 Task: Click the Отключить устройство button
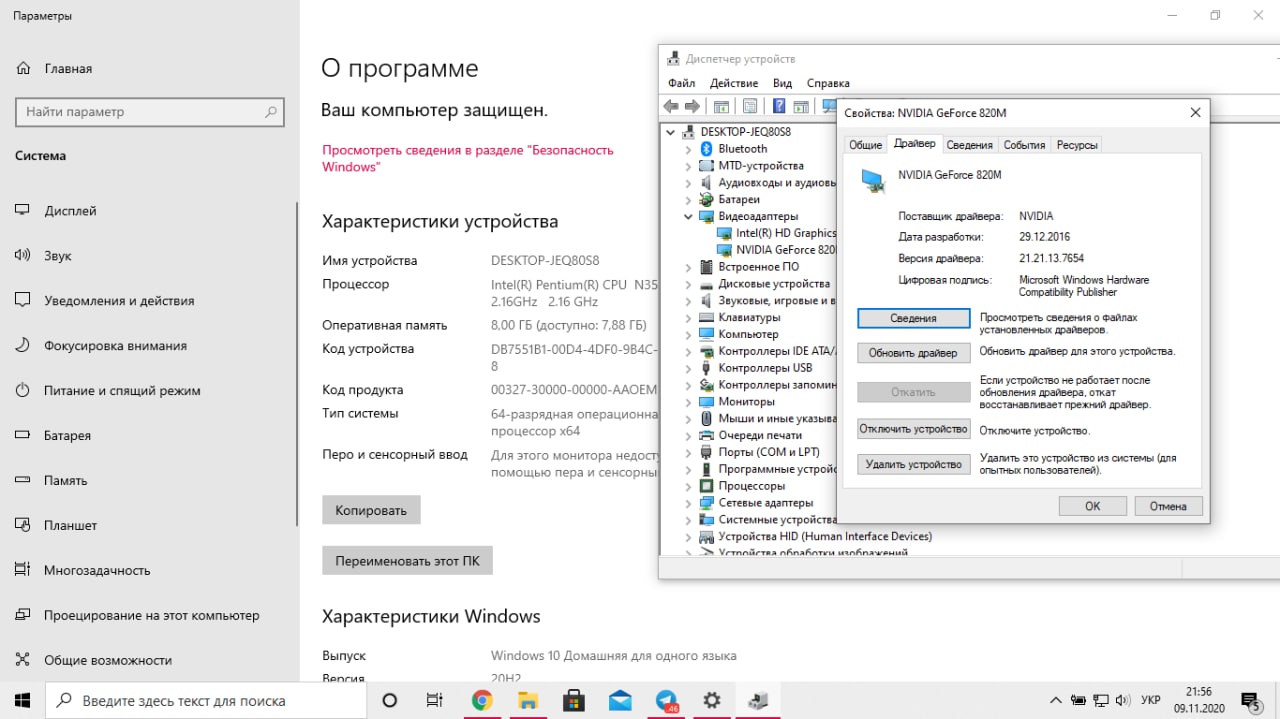[914, 429]
